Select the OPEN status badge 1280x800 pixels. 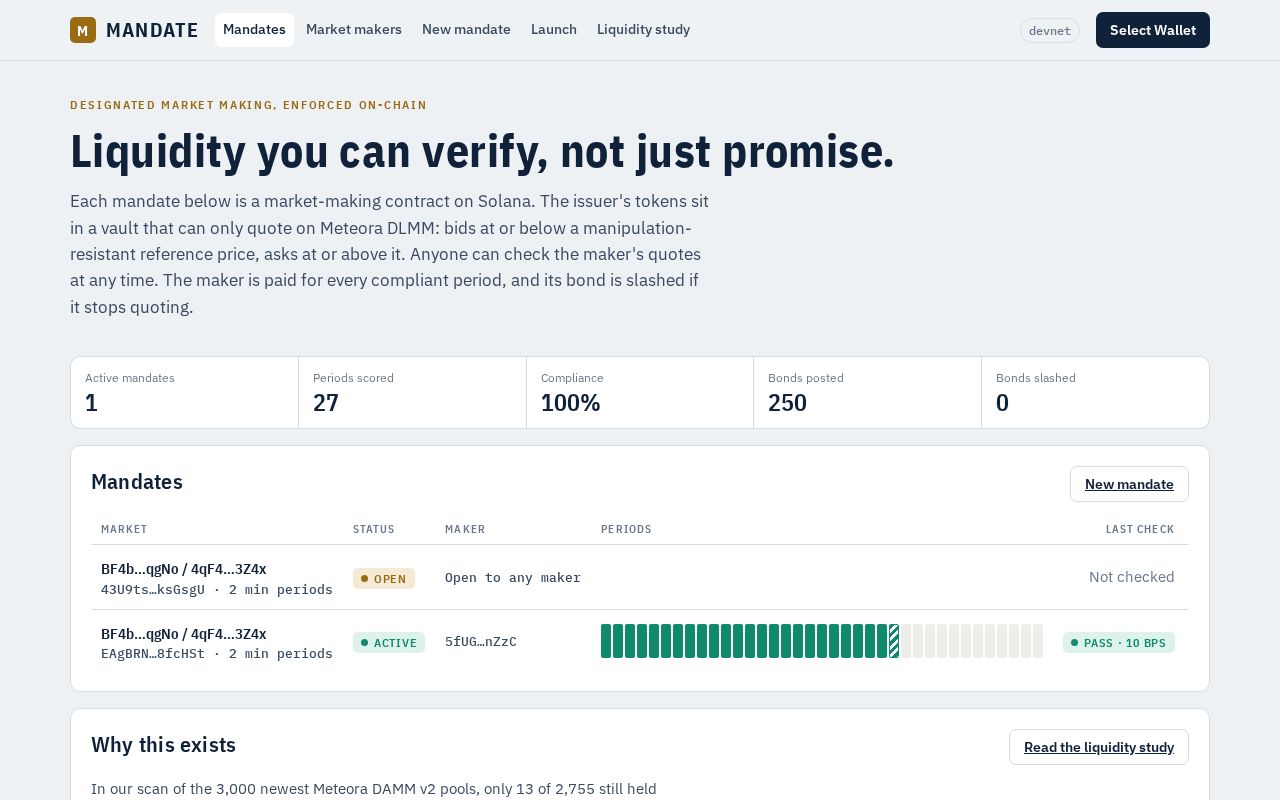click(384, 578)
